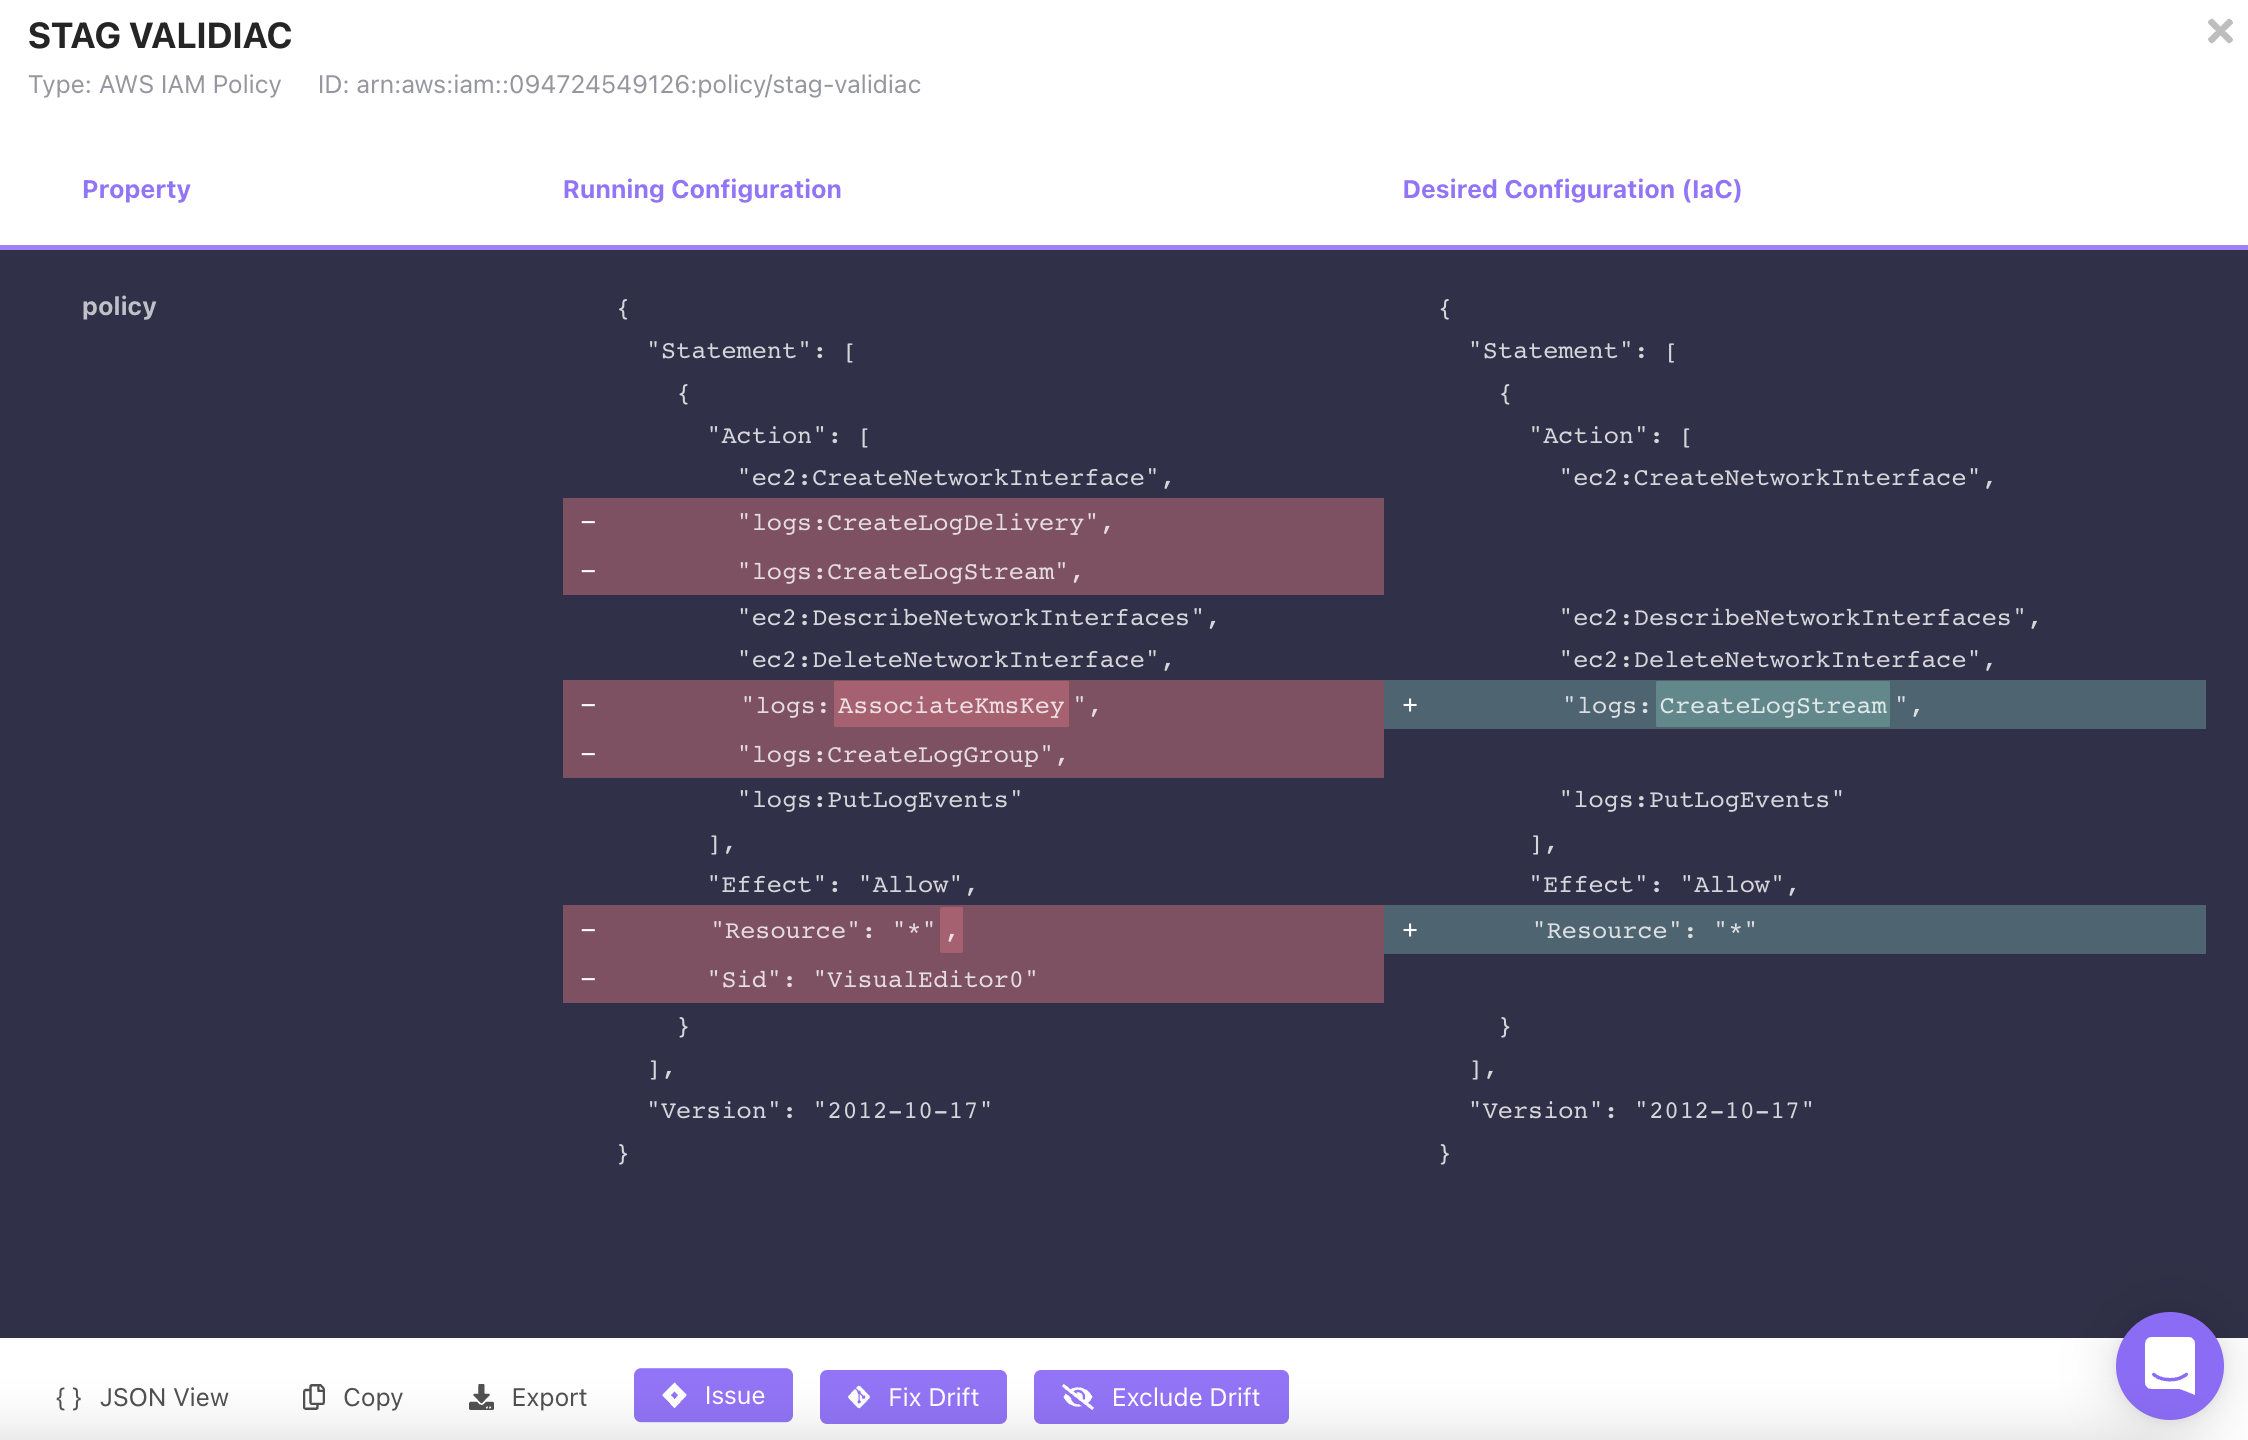Click the diamond icon inside the Issue button

tap(674, 1395)
